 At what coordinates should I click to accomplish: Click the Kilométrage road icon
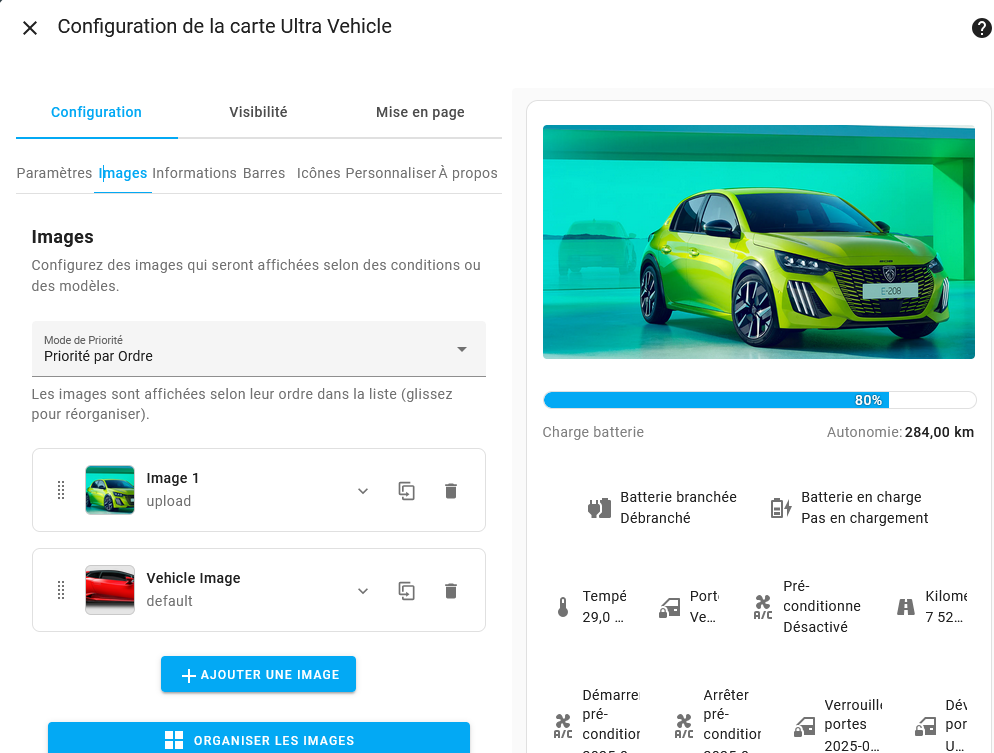click(x=906, y=607)
